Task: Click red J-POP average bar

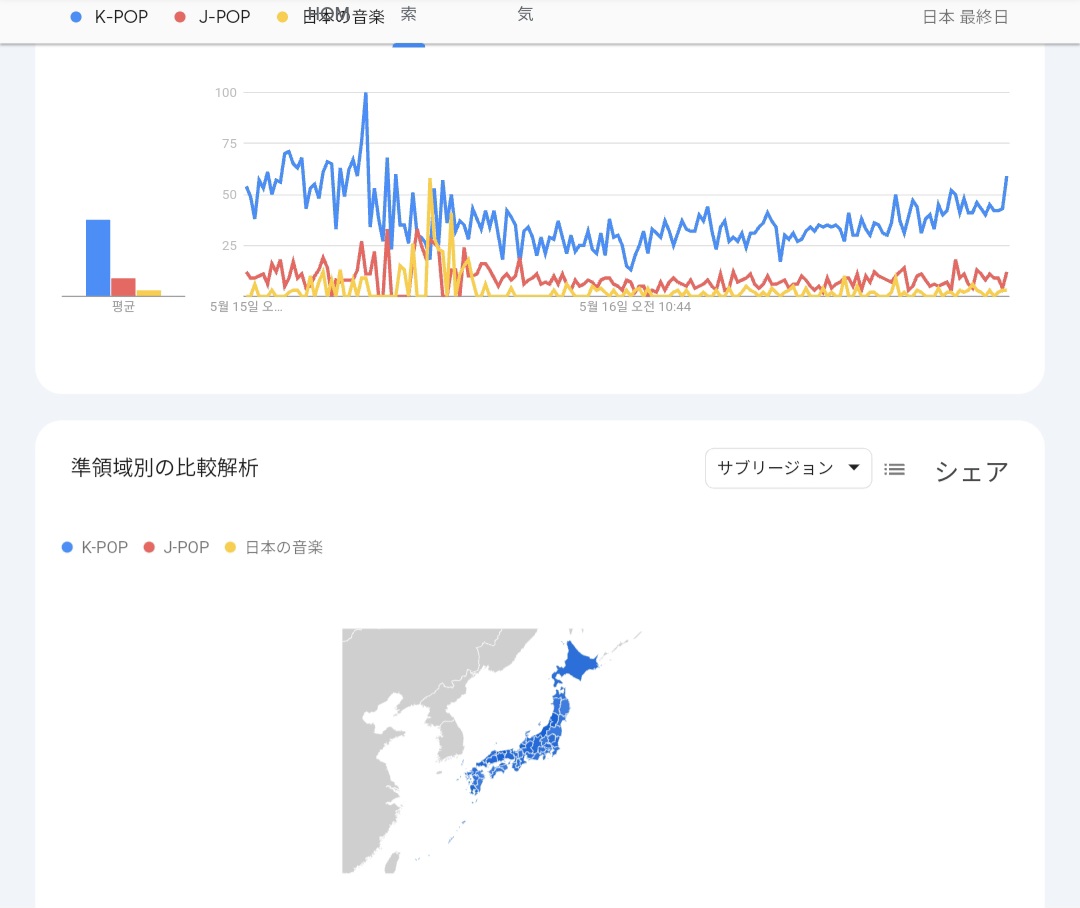Action: click(123, 287)
